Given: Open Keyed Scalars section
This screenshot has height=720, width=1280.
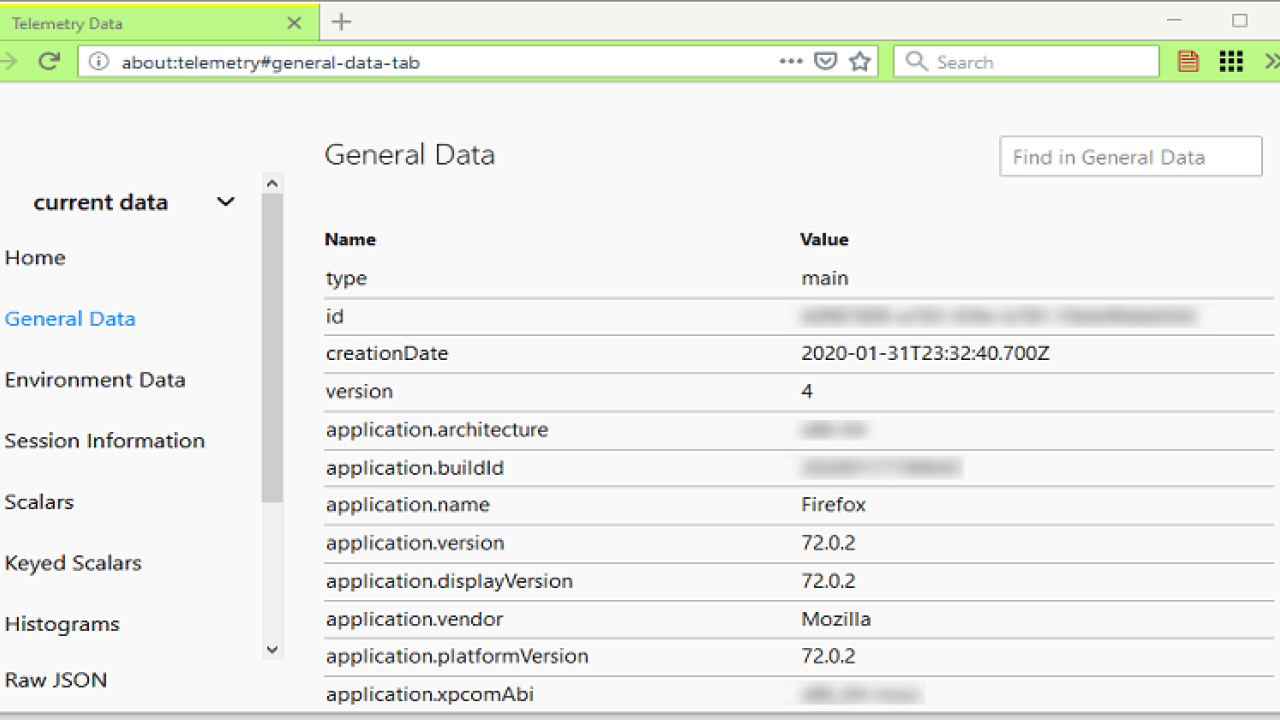Looking at the screenshot, I should [x=73, y=563].
